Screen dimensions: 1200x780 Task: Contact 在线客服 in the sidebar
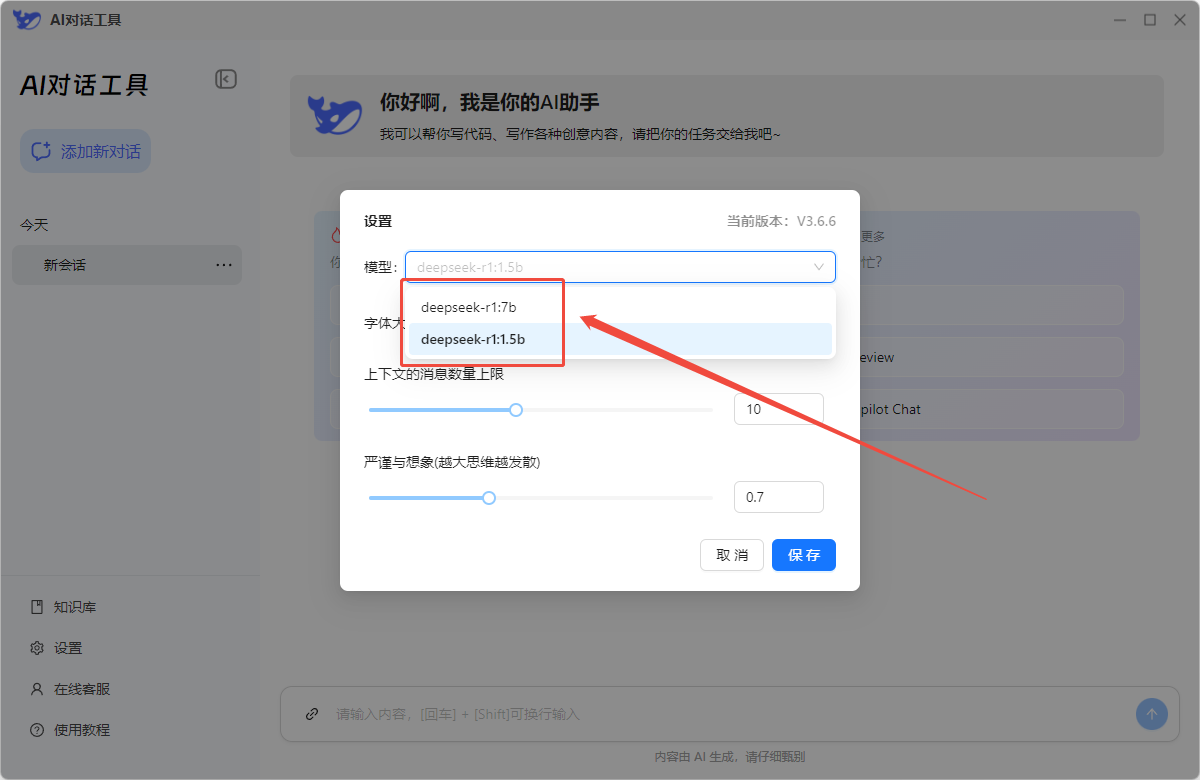[71, 689]
